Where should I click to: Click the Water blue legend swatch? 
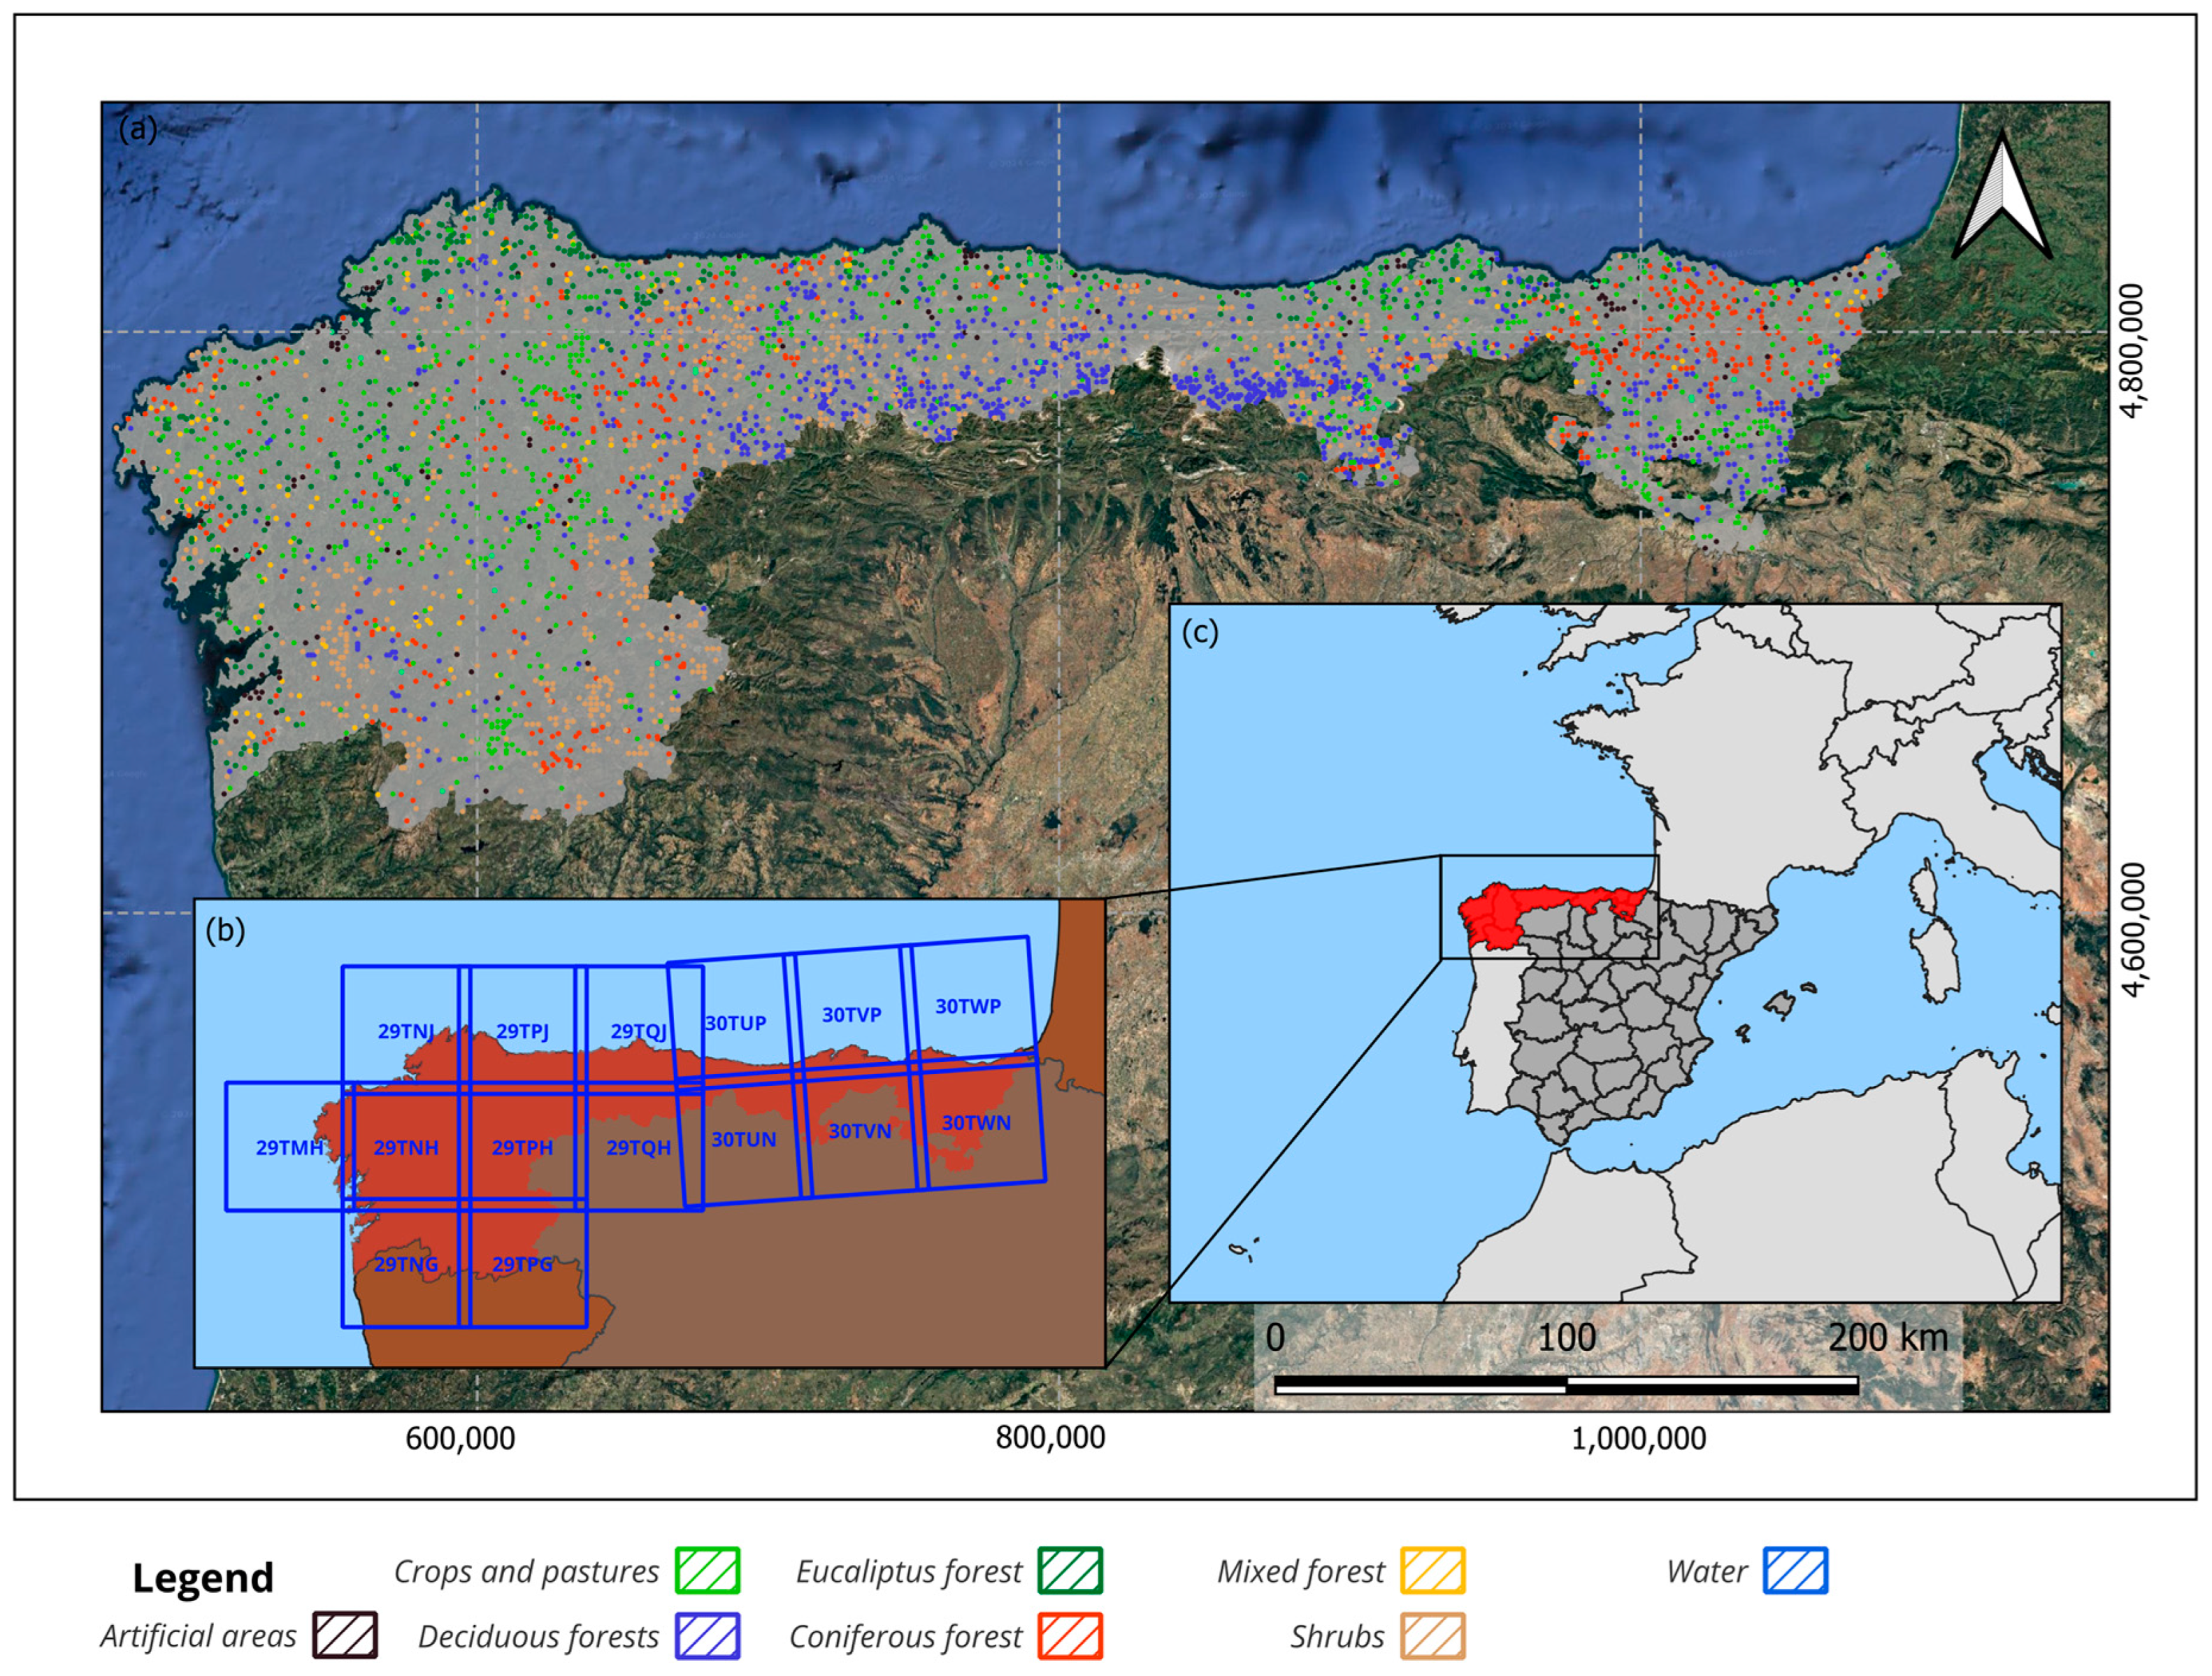pos(1795,1570)
